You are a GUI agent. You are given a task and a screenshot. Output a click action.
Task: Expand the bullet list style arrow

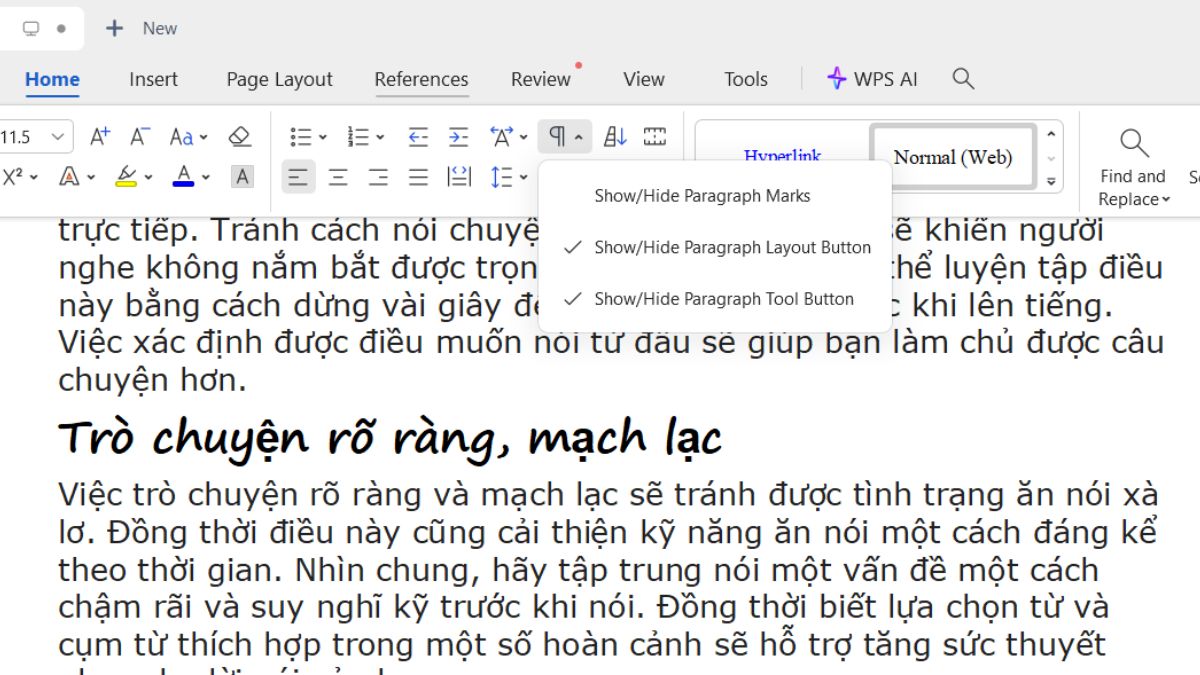pos(323,137)
